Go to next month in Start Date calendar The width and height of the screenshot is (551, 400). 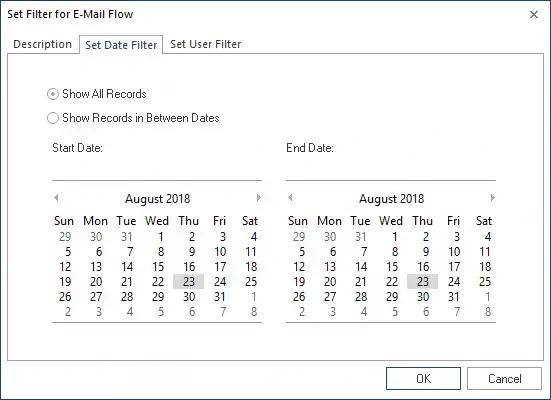tap(259, 198)
